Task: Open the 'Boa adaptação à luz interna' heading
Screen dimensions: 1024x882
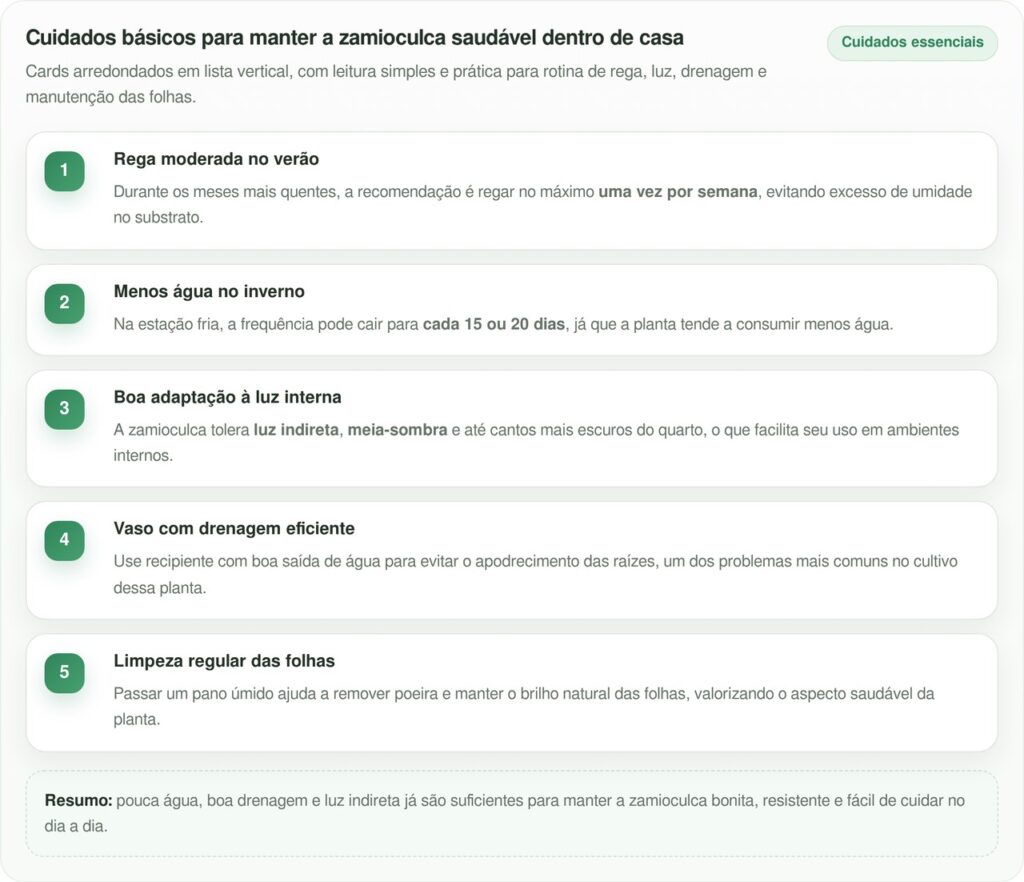Action: [x=227, y=398]
